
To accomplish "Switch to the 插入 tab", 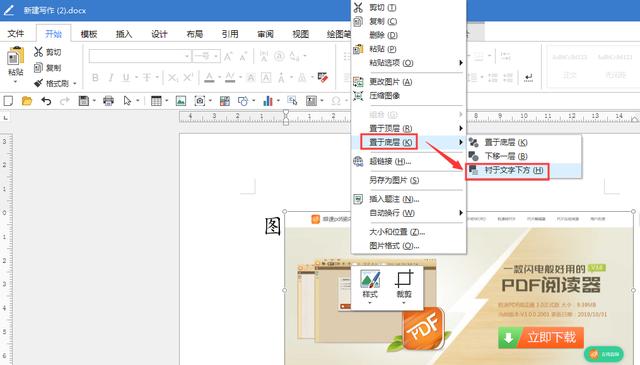I will pyautogui.click(x=124, y=34).
